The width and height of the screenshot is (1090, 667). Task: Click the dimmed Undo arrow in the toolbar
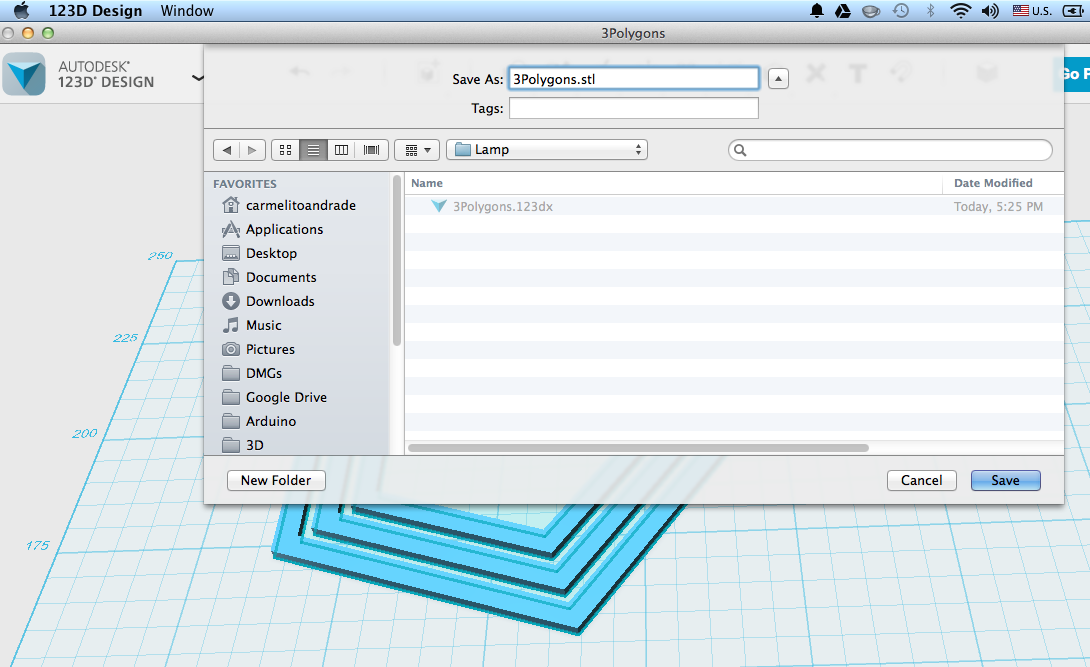pos(300,72)
